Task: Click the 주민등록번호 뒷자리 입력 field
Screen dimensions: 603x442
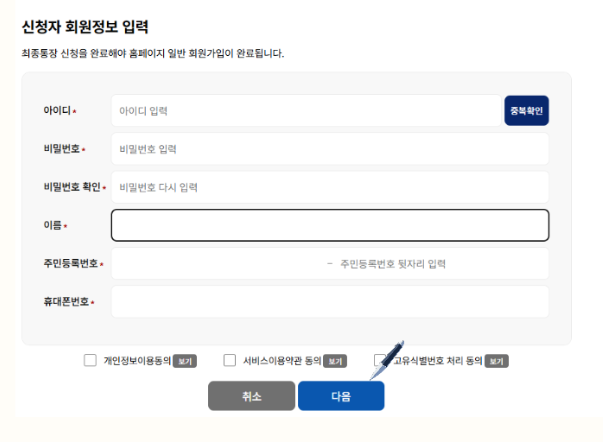Action: coord(442,264)
